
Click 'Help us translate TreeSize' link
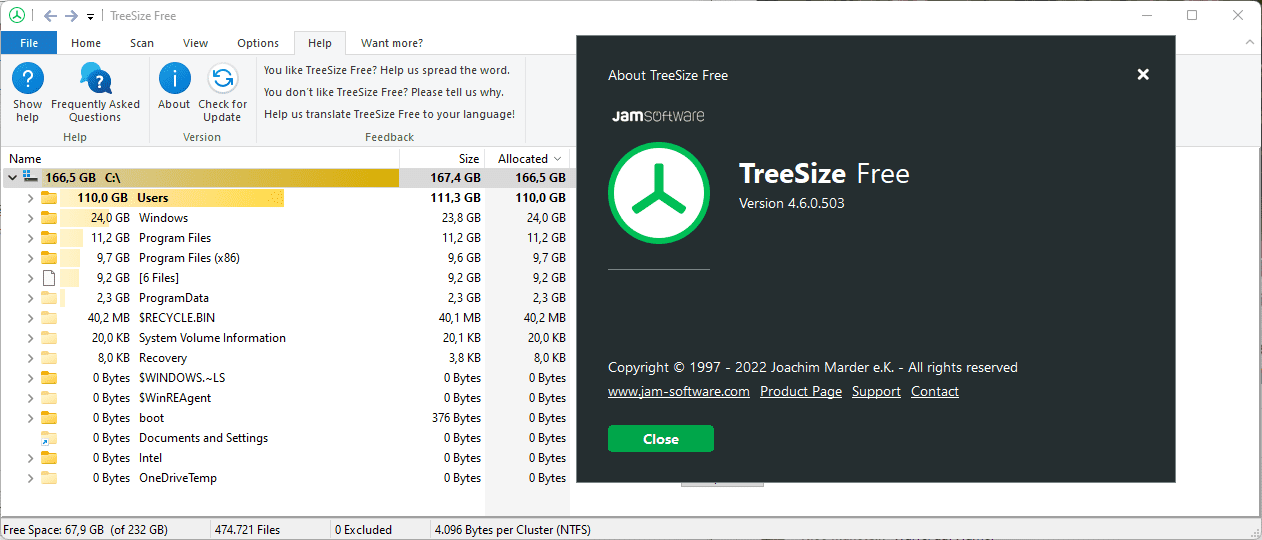389,114
